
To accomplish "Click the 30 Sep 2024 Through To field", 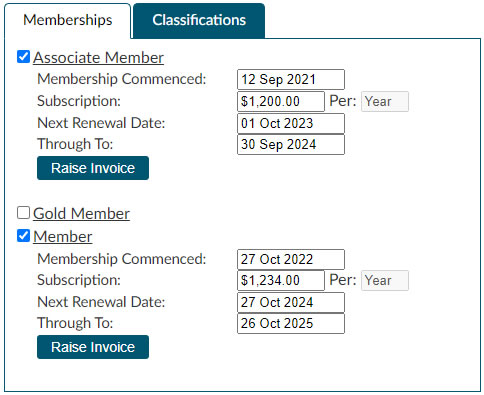I will (291, 144).
